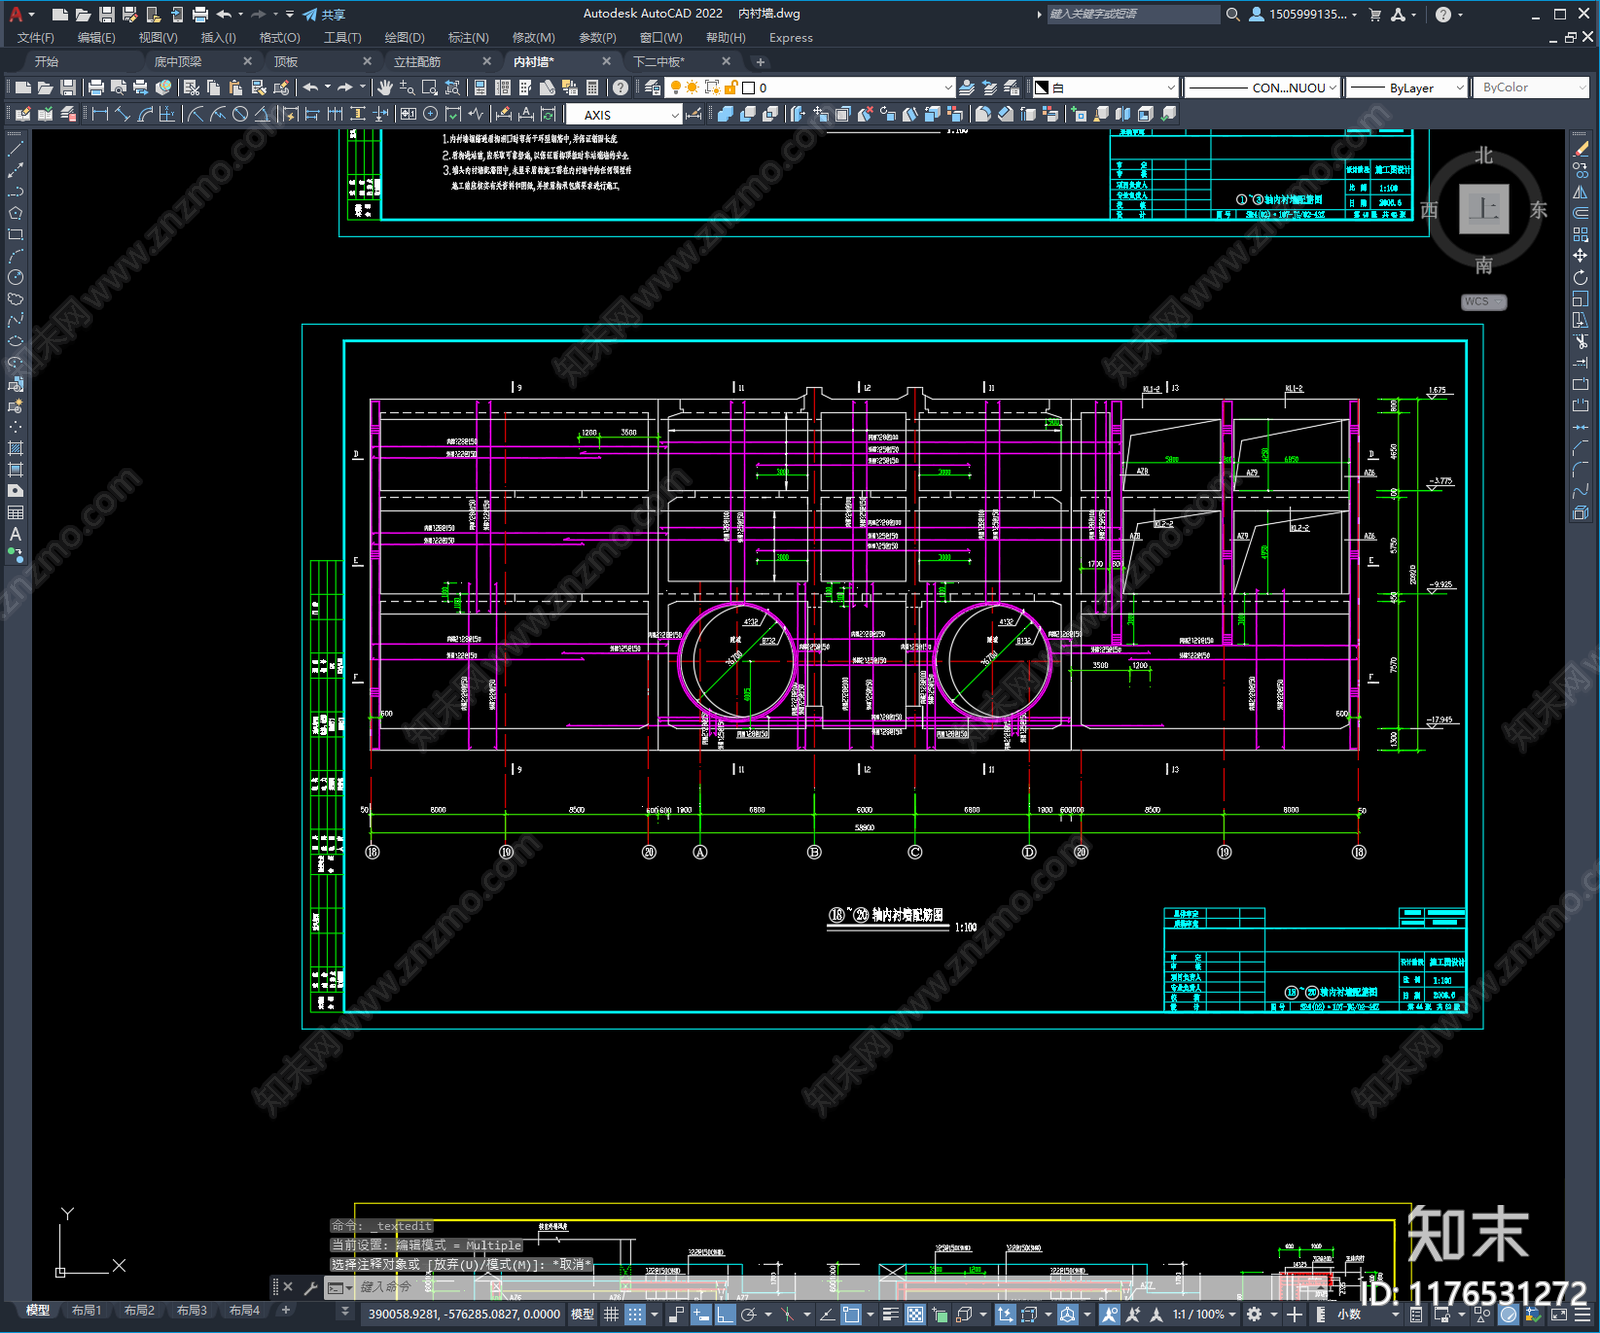Close the 底中顶梁 drawing tab
Image resolution: width=1600 pixels, height=1333 pixels.
248,62
